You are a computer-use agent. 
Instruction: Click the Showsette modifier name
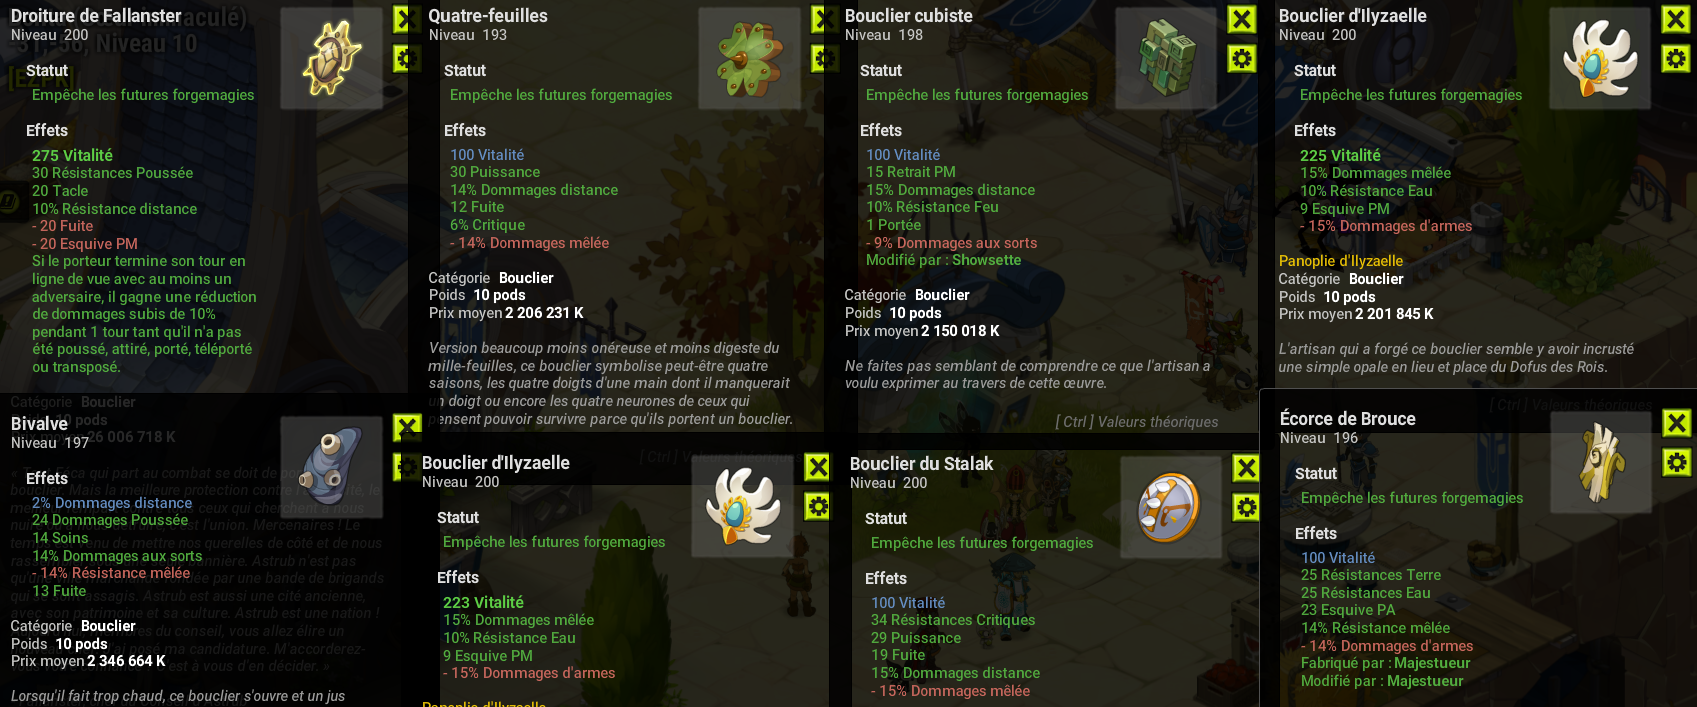(986, 260)
